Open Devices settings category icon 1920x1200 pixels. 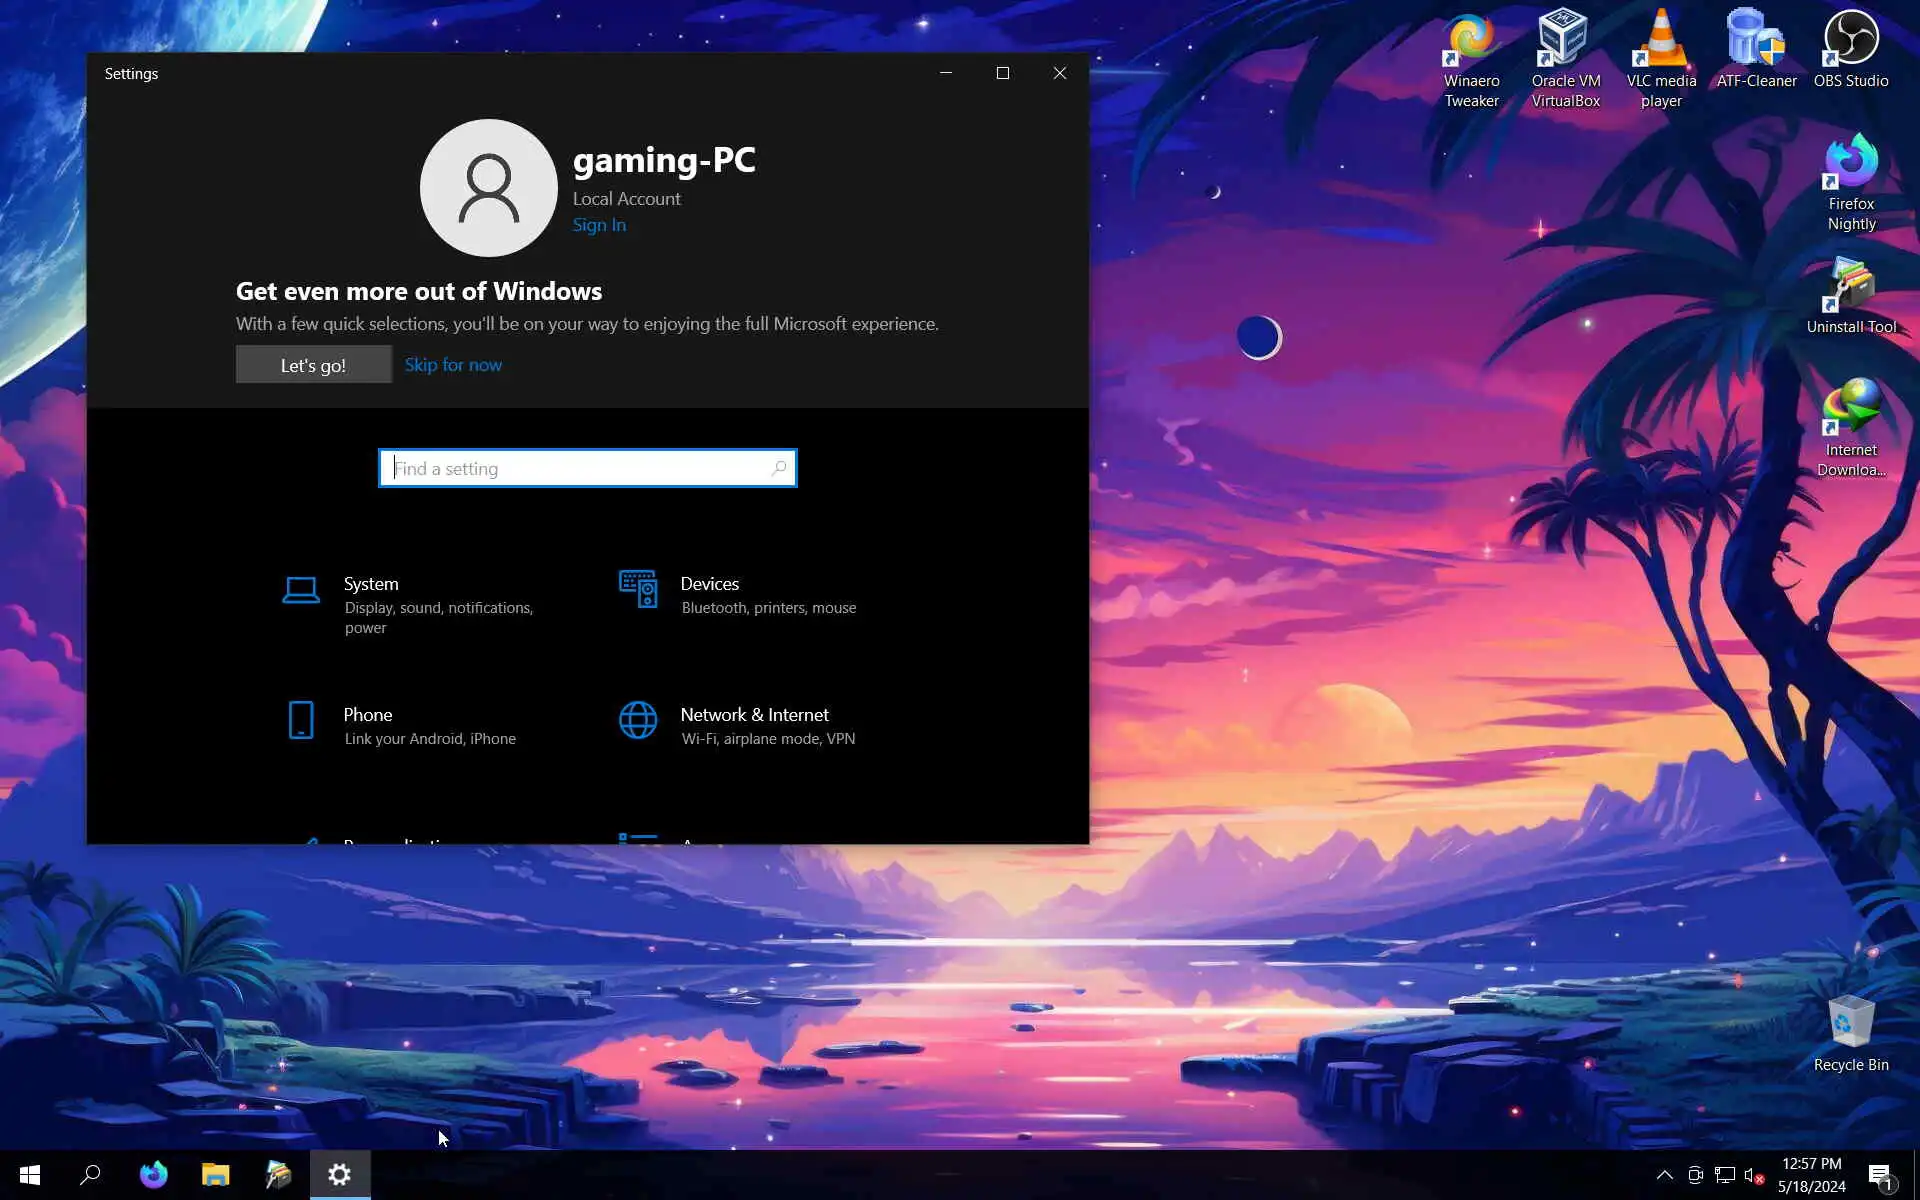pyautogui.click(x=638, y=589)
